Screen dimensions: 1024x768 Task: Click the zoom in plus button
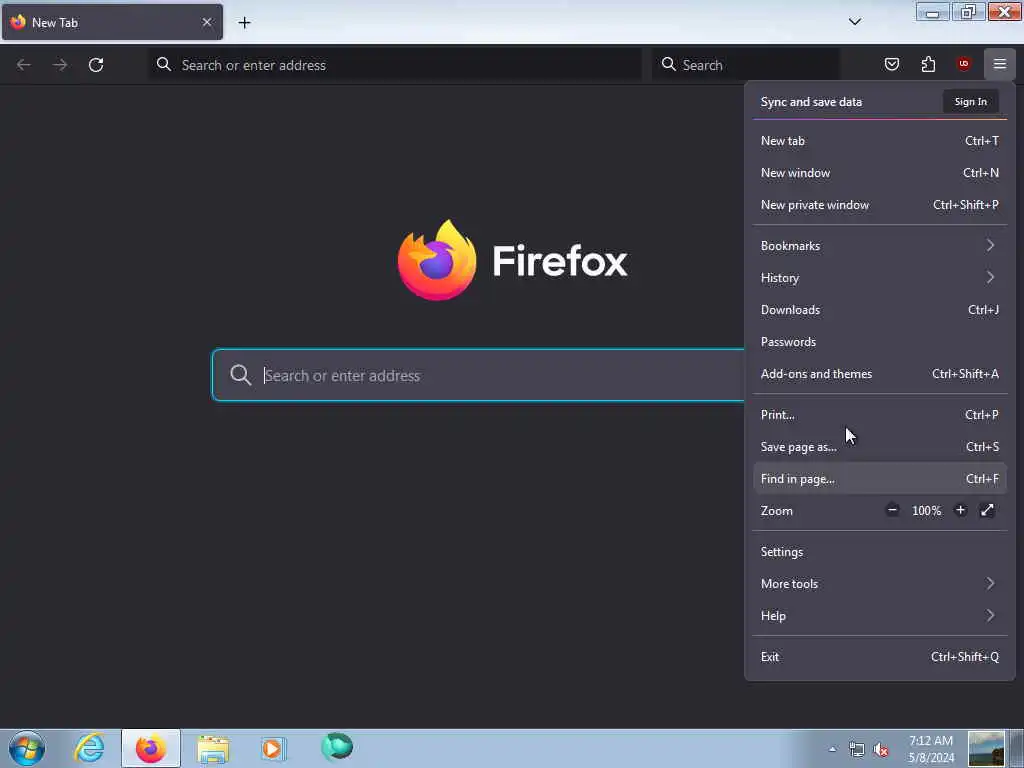[960, 510]
